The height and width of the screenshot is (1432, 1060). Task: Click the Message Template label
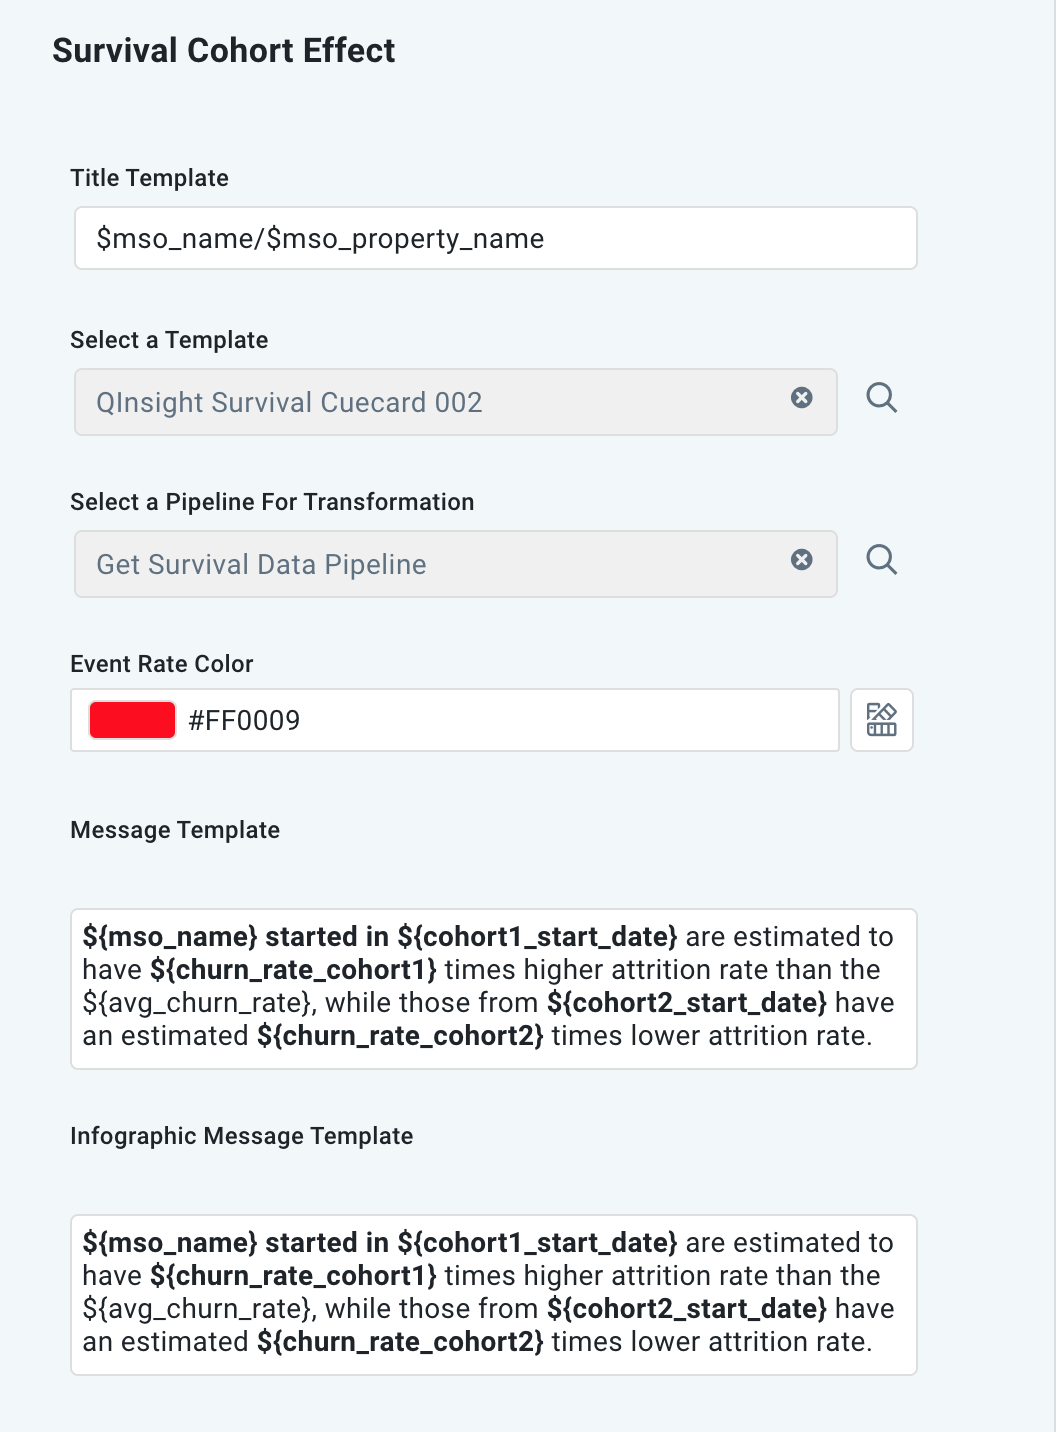click(175, 829)
